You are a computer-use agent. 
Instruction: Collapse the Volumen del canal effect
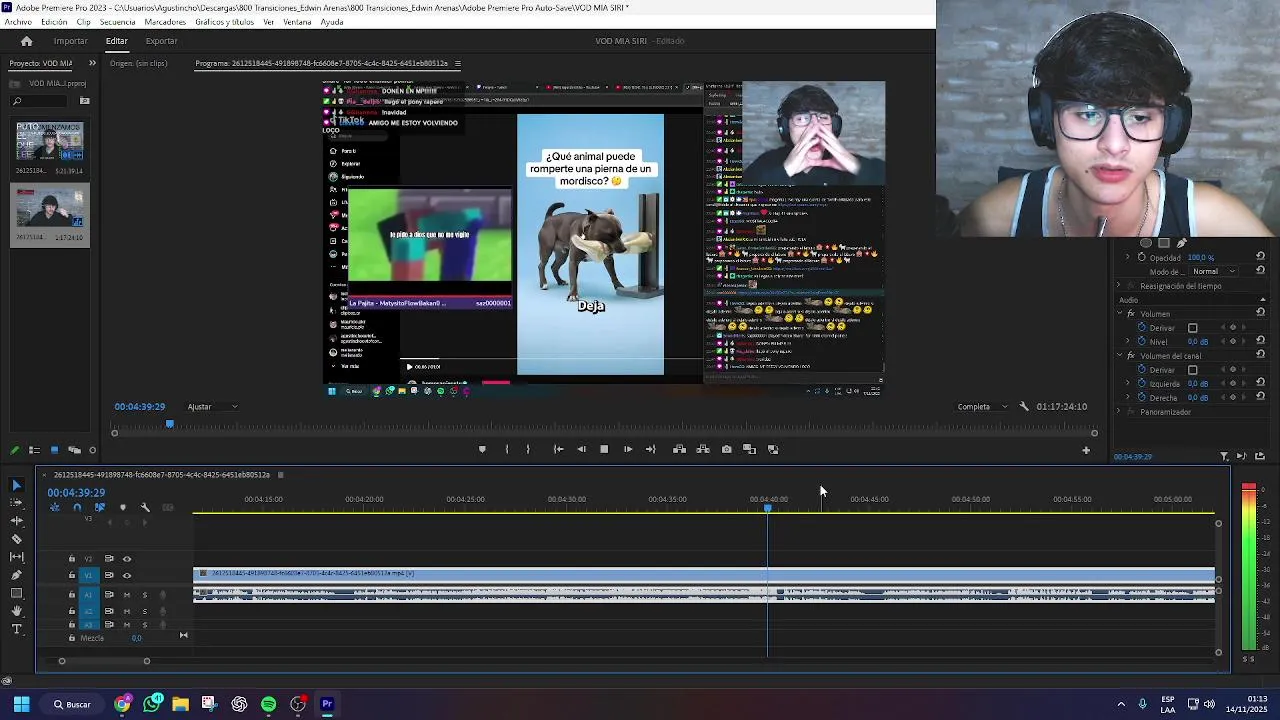(x=1119, y=356)
